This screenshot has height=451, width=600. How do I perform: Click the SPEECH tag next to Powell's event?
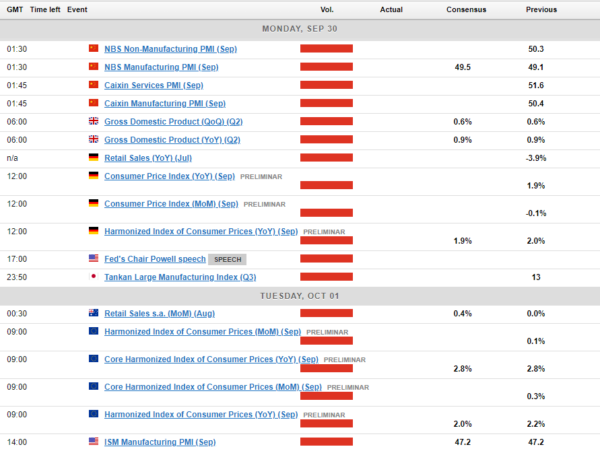click(231, 259)
